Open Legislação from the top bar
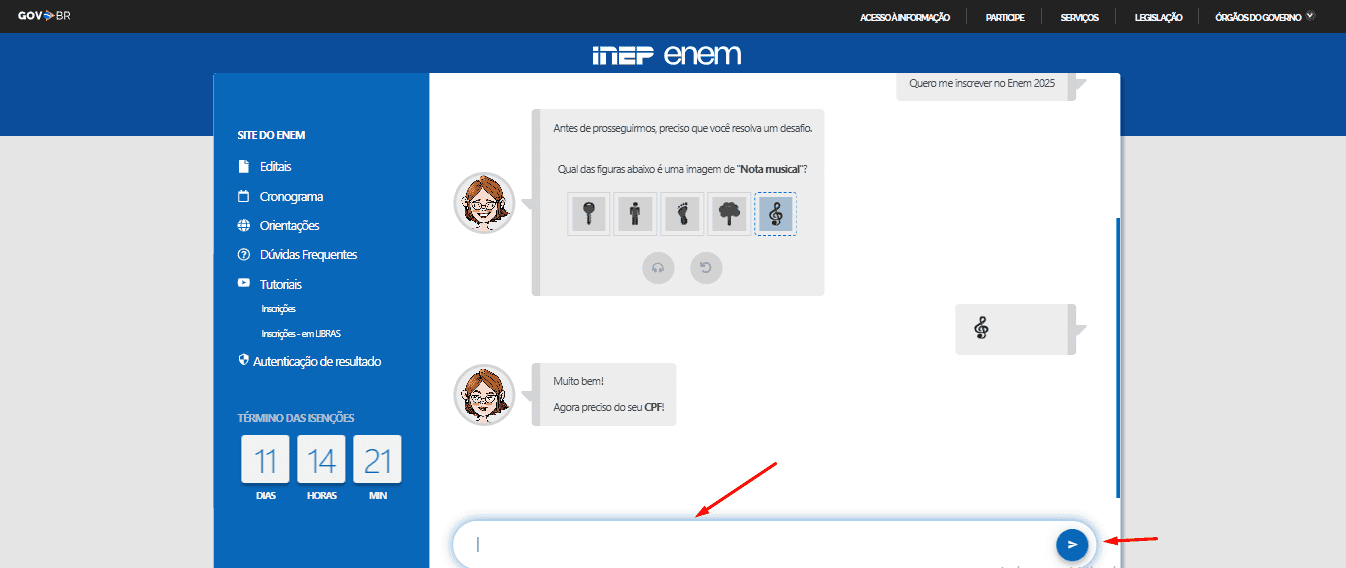 [1158, 17]
